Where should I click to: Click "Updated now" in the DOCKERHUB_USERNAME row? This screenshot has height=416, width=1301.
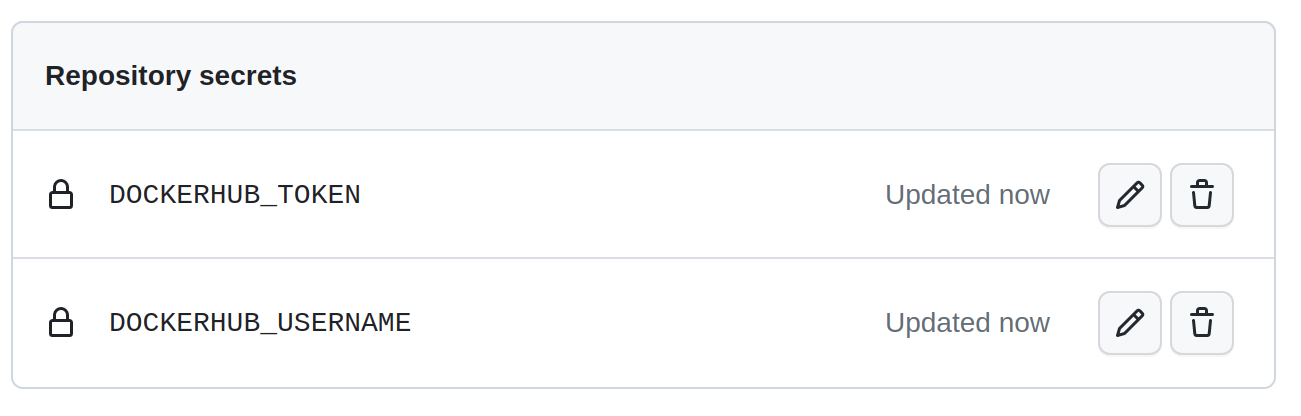(967, 323)
